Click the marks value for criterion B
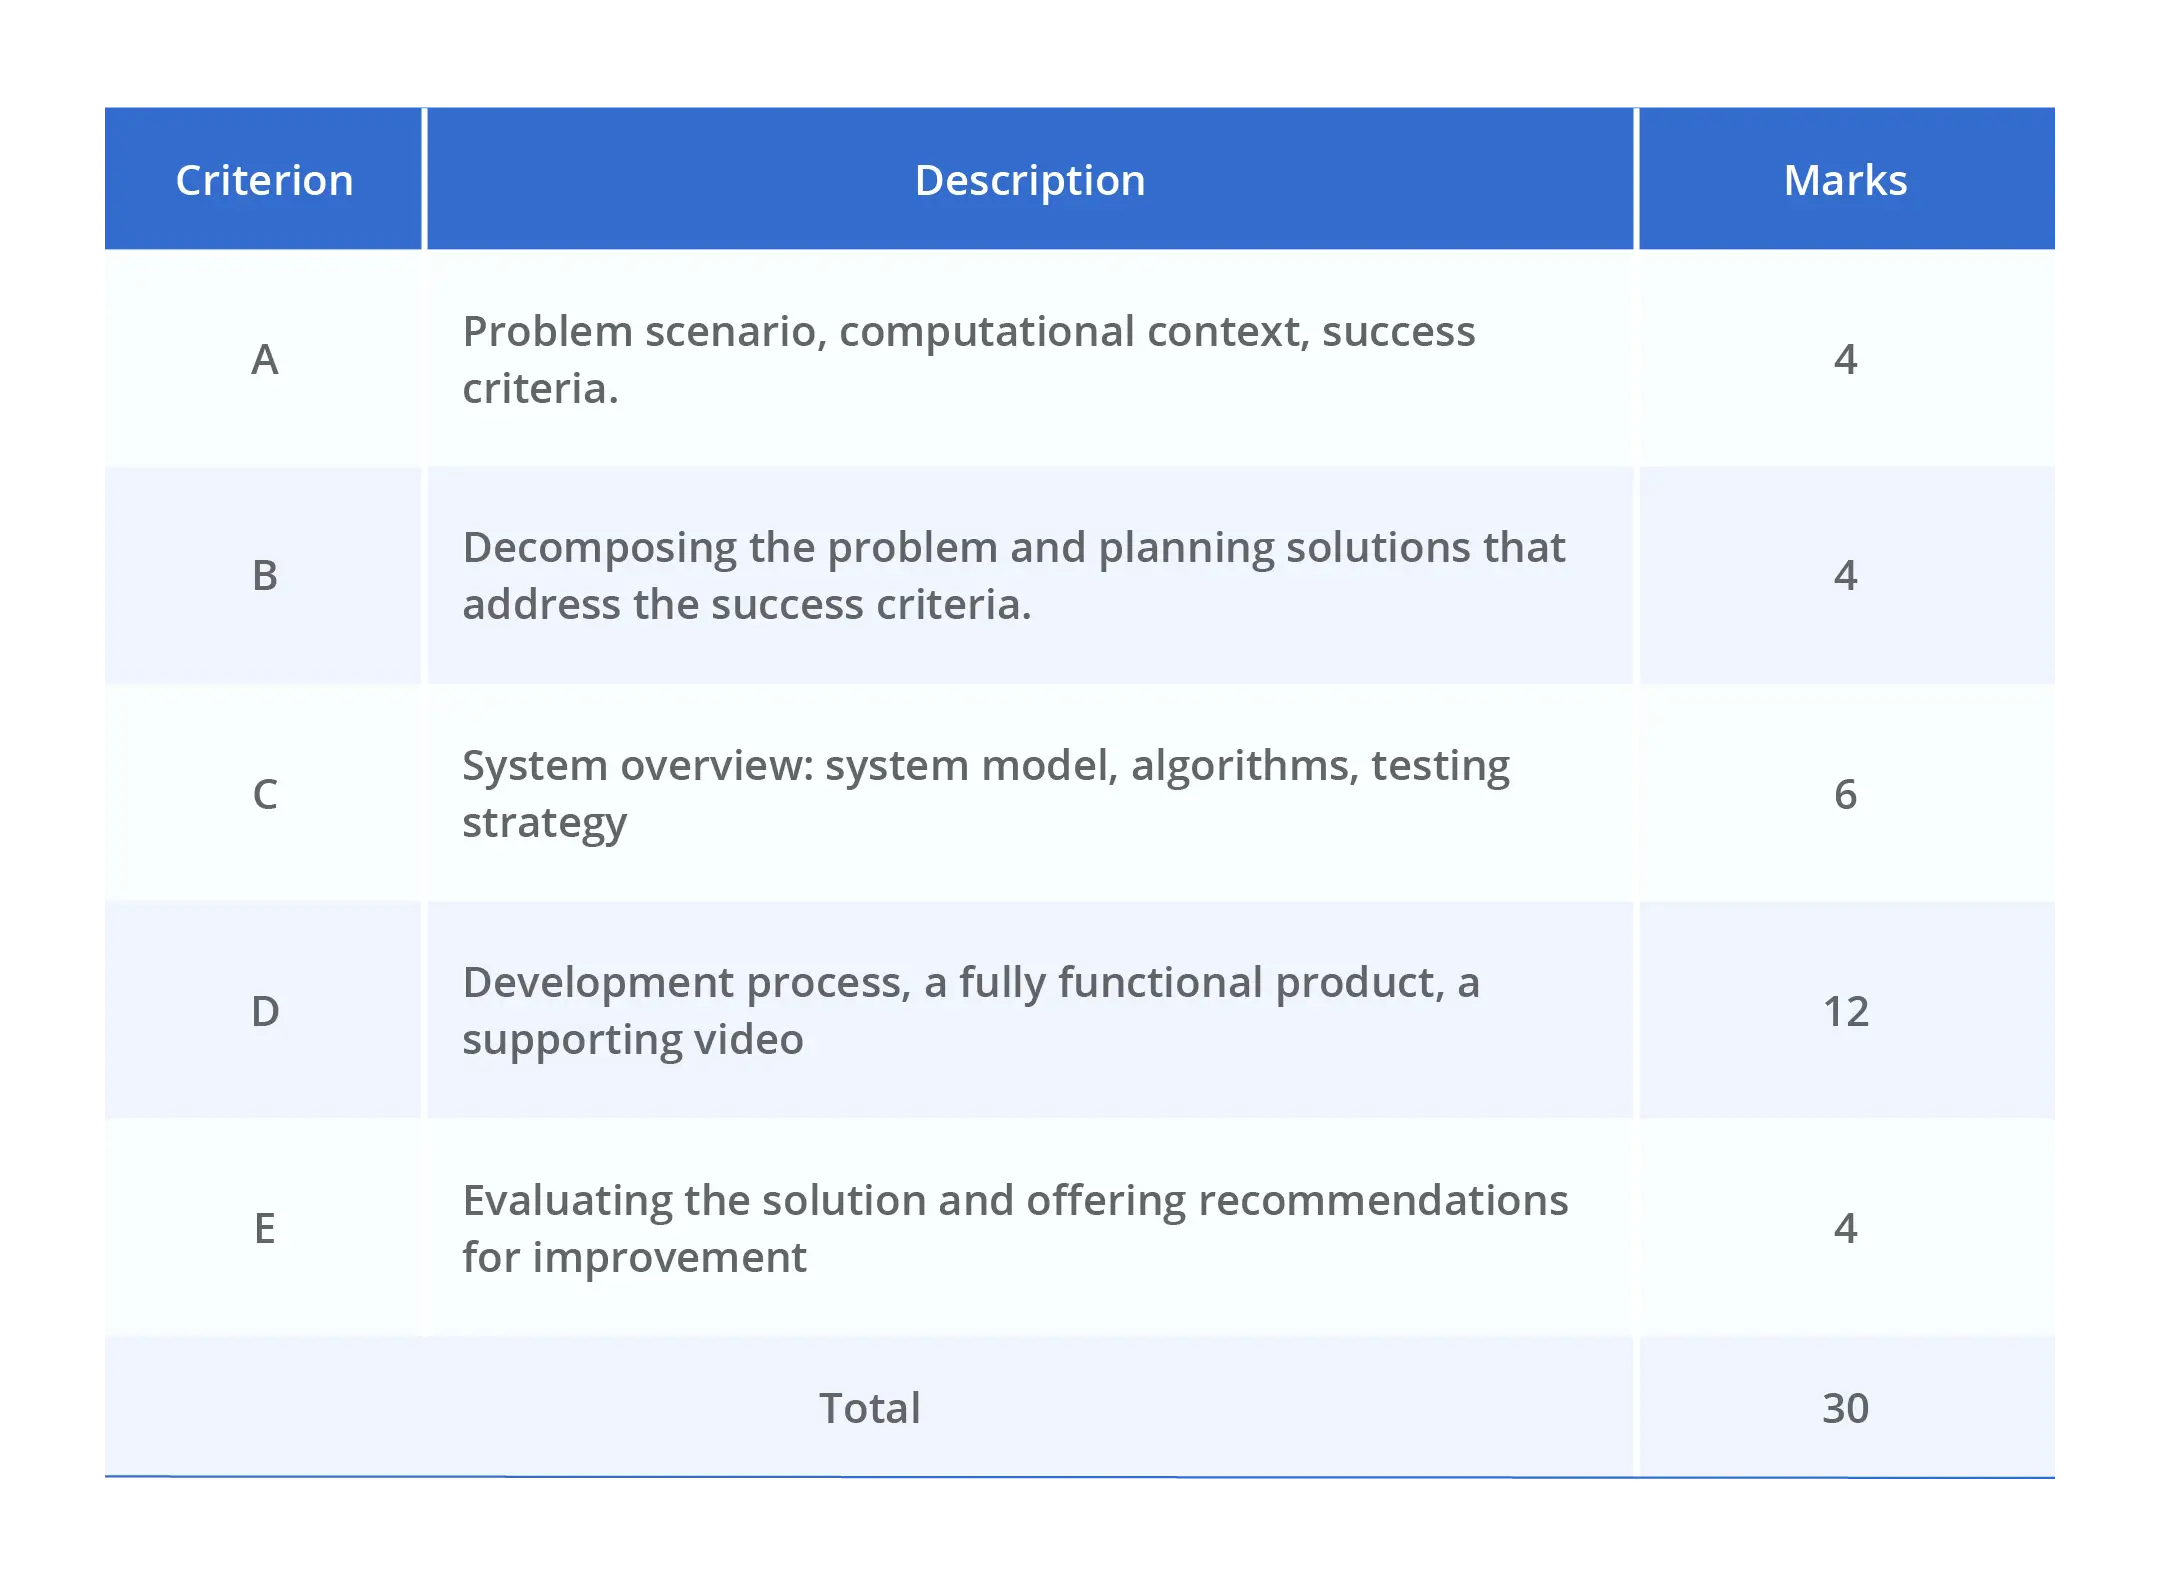This screenshot has width=2160, height=1589. coord(1845,575)
